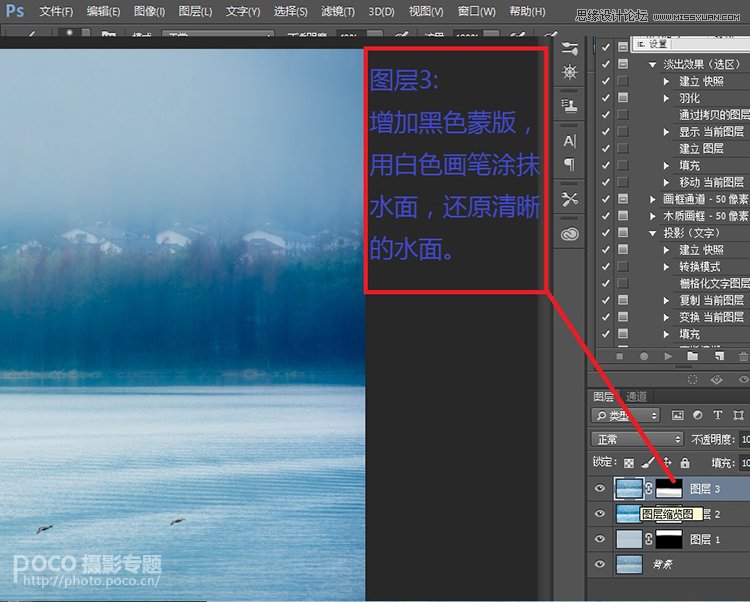Create new action set folder

[692, 356]
